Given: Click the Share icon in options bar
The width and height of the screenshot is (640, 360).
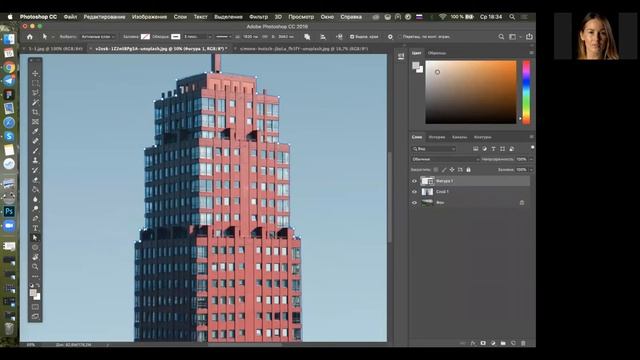Looking at the screenshot, I should pos(529,37).
